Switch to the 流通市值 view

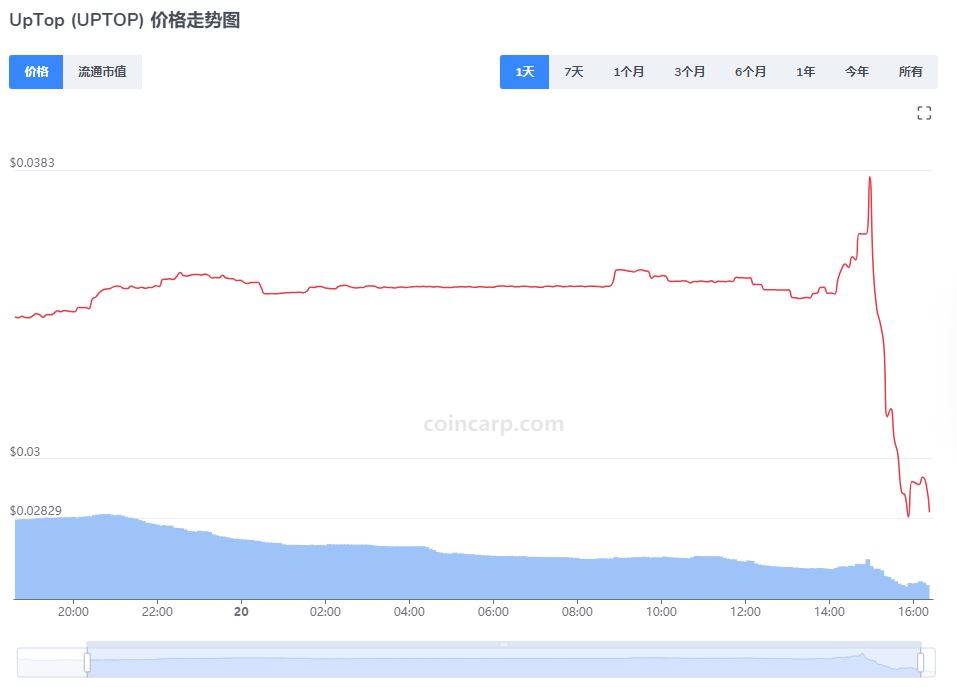click(103, 71)
